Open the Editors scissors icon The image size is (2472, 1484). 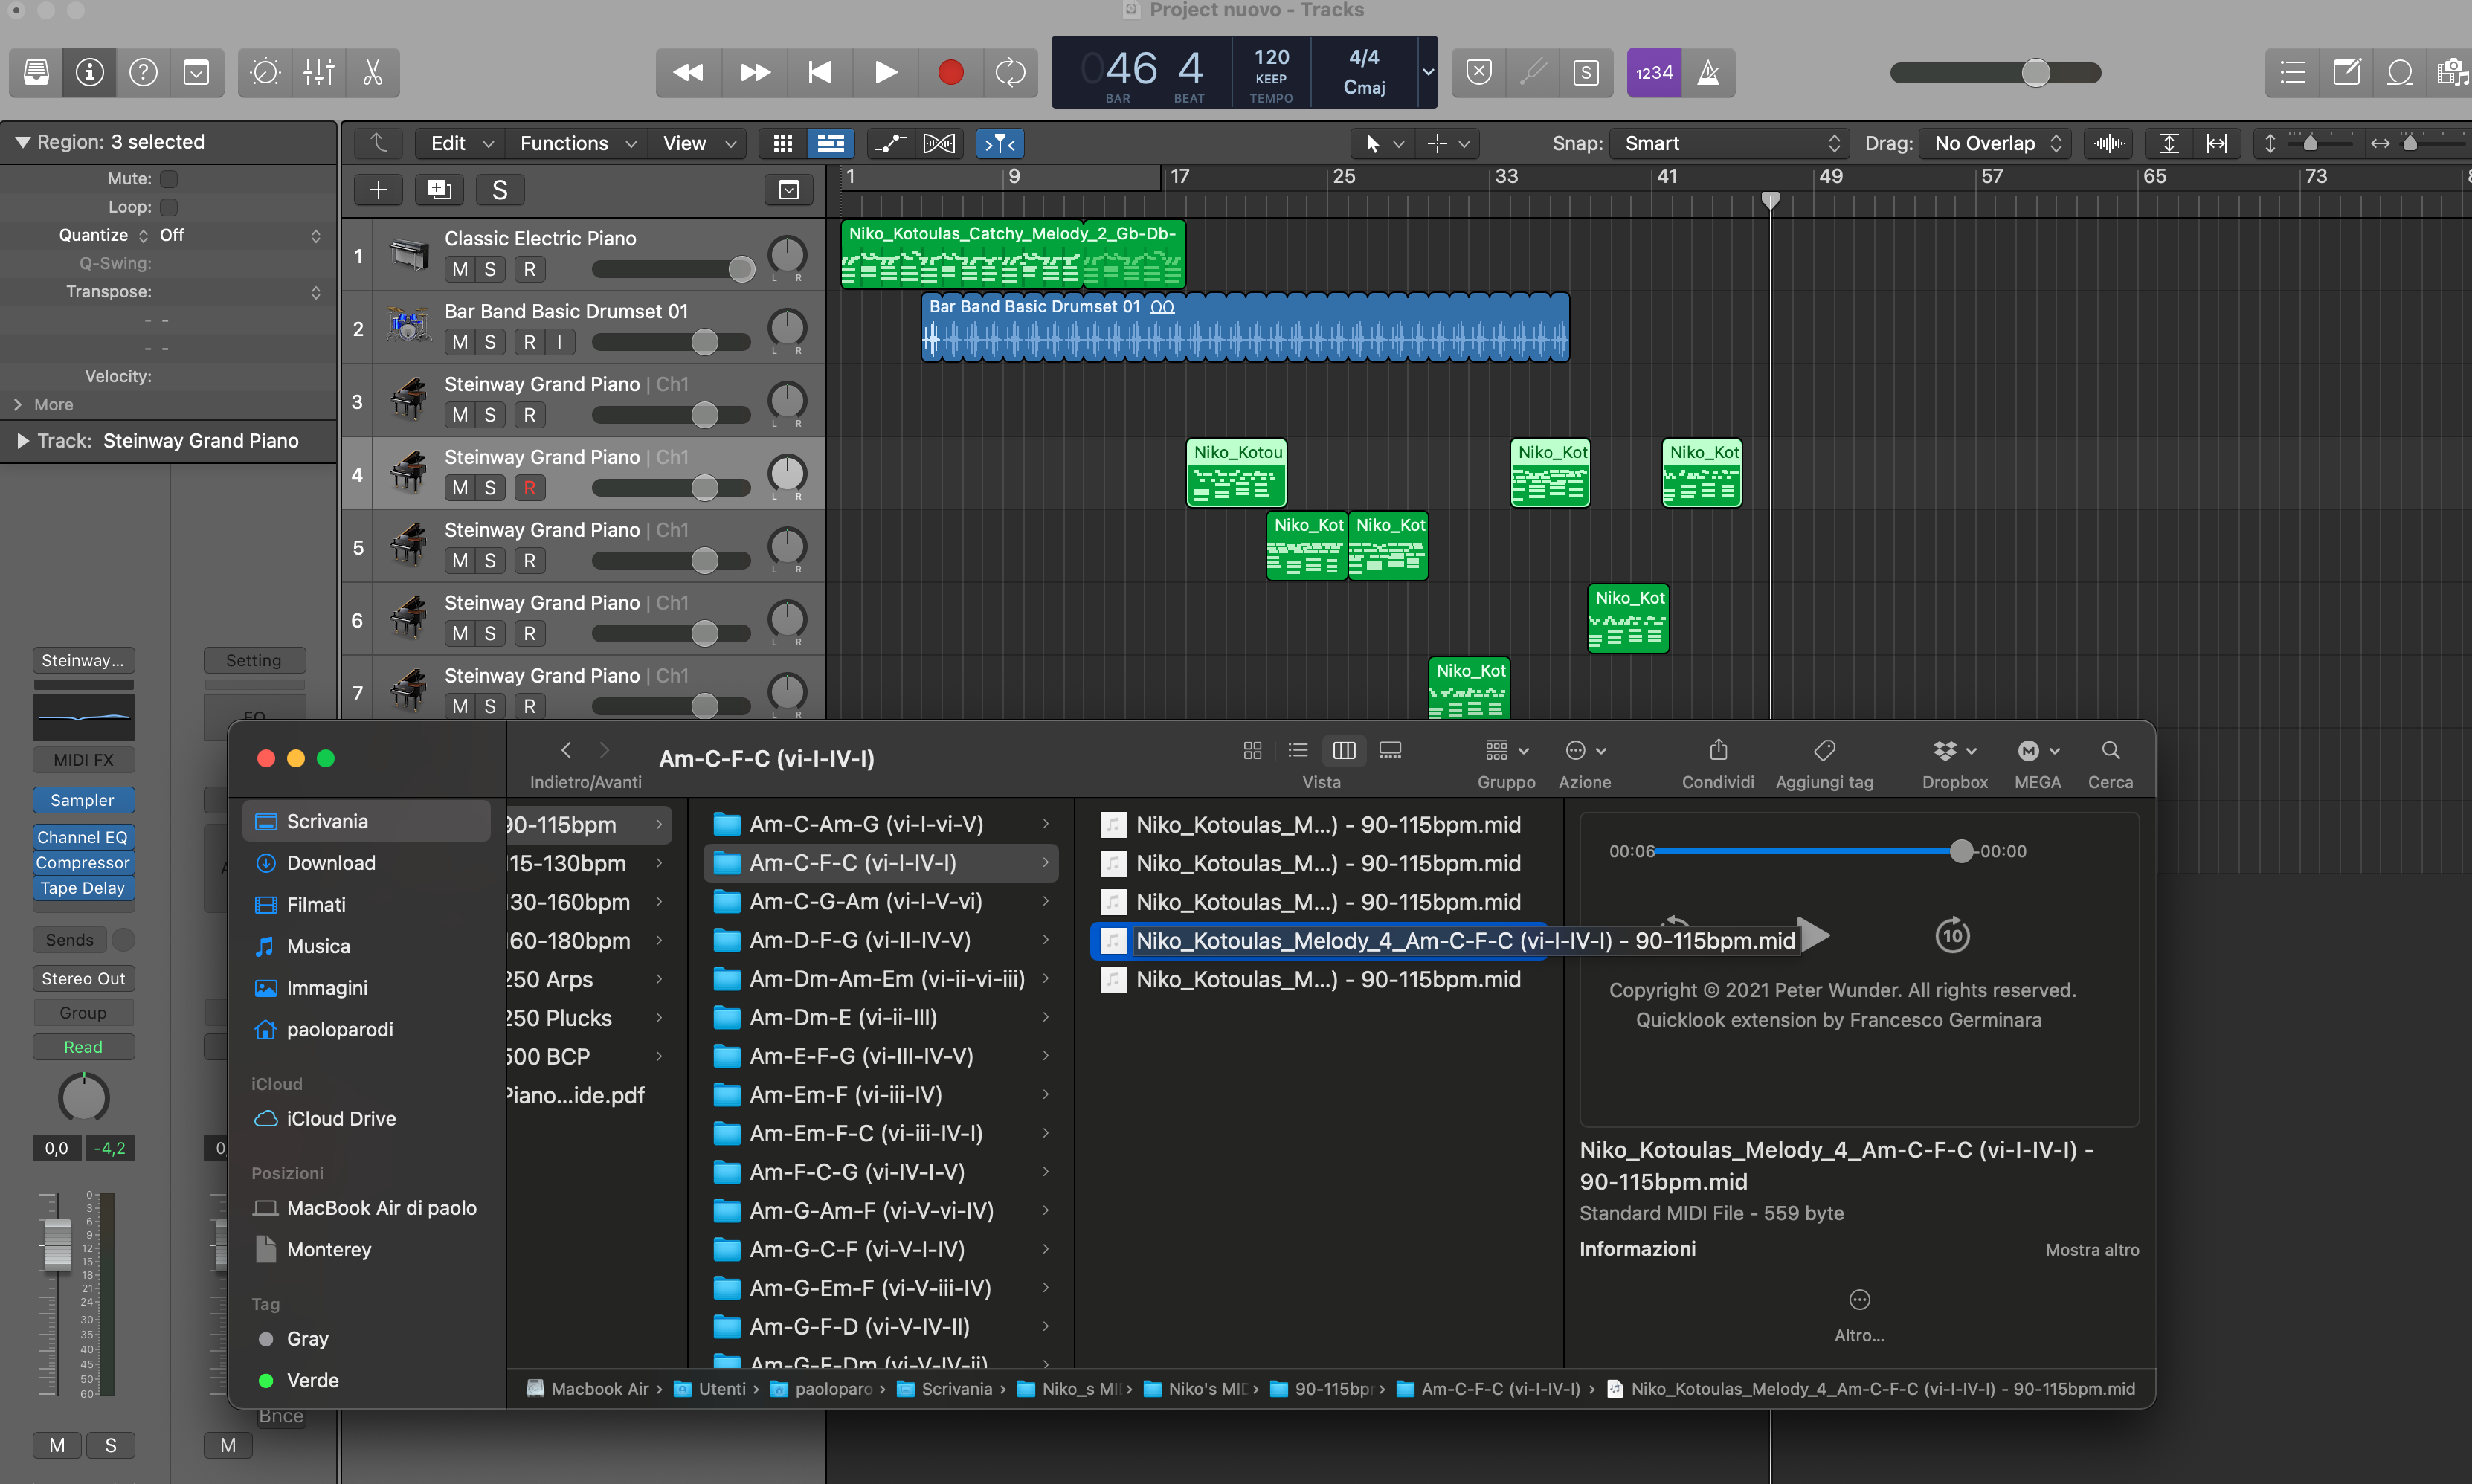[373, 72]
